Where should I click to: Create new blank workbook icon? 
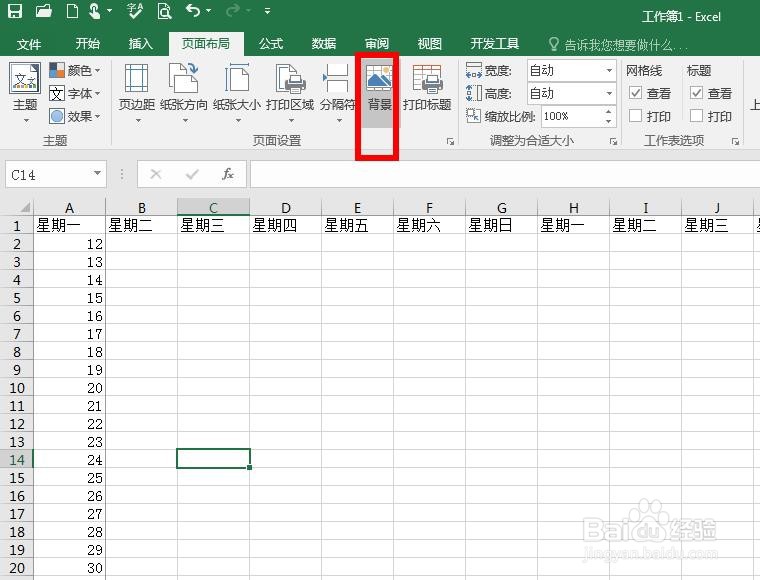click(x=72, y=10)
